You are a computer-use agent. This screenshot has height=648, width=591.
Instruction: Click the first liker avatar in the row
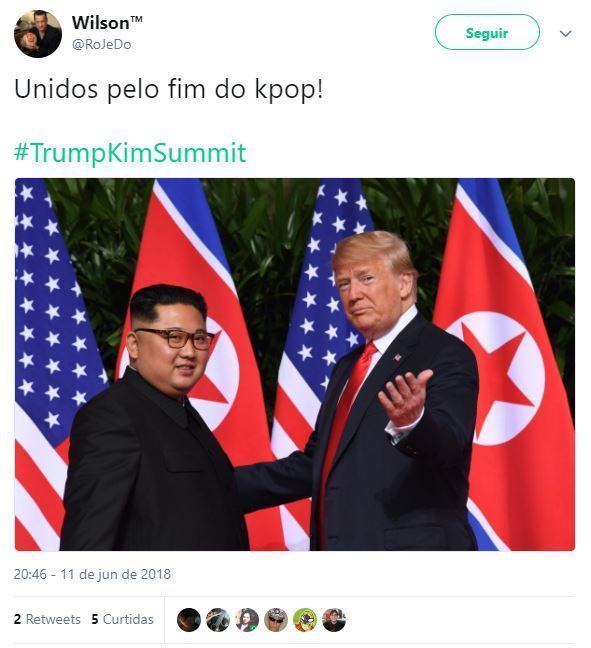189,620
